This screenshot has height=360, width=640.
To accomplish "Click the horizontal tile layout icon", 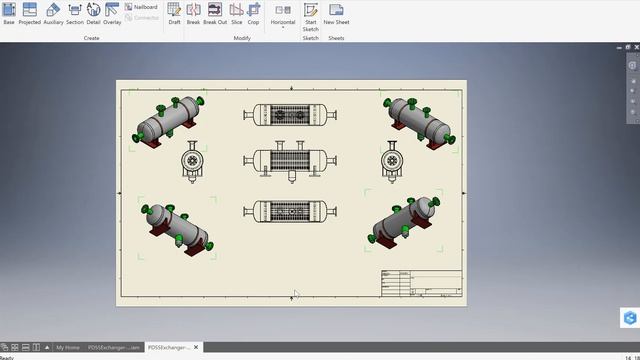I will coord(25,347).
